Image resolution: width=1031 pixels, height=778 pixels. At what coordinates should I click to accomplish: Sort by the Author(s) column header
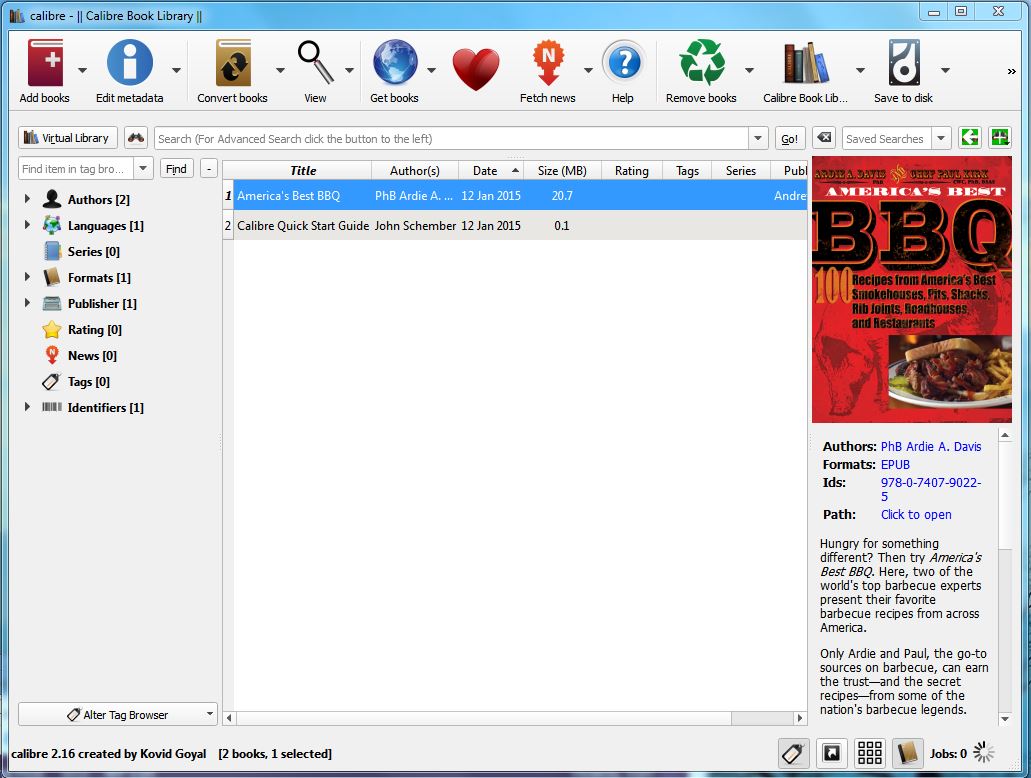[415, 170]
